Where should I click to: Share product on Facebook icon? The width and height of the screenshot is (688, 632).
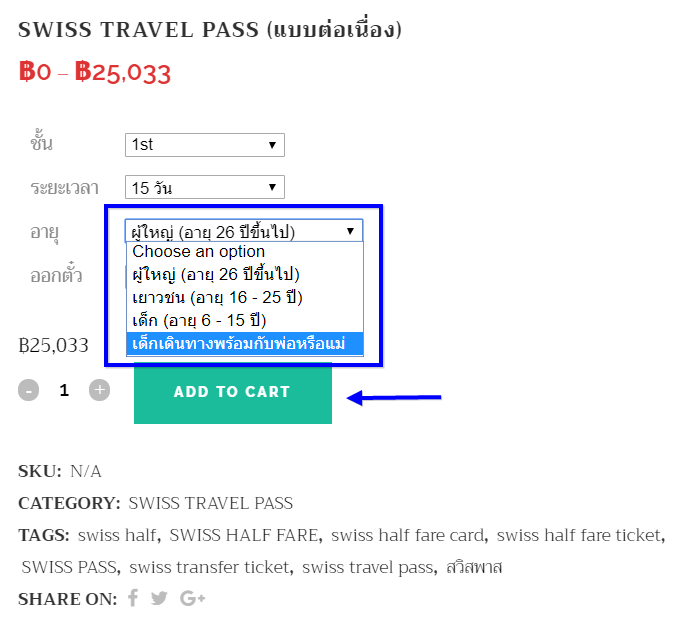pos(133,598)
